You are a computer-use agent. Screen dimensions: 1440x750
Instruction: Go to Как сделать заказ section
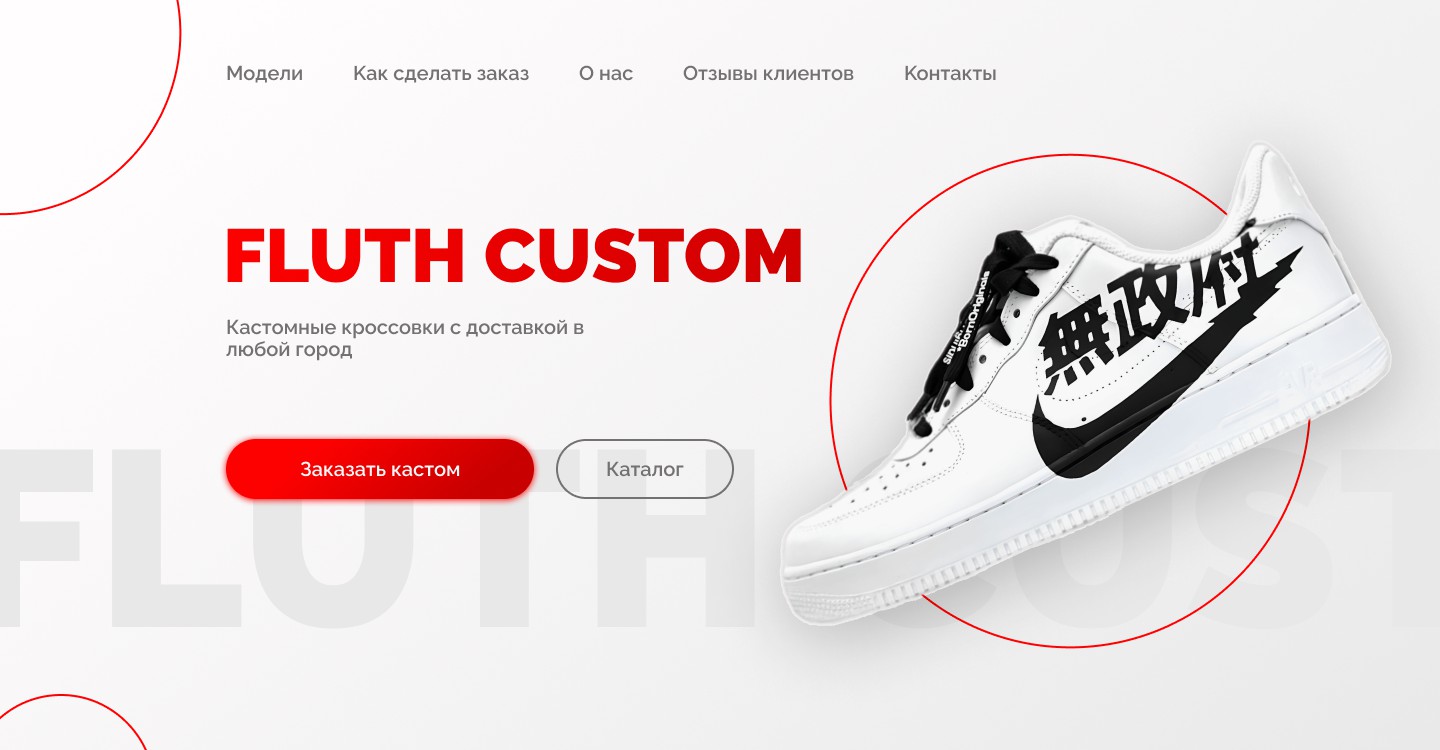(441, 73)
